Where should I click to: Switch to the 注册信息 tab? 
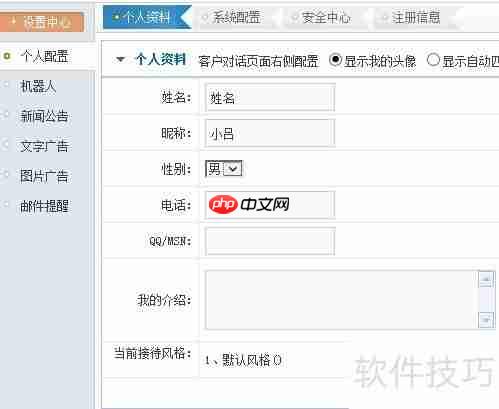tap(416, 17)
